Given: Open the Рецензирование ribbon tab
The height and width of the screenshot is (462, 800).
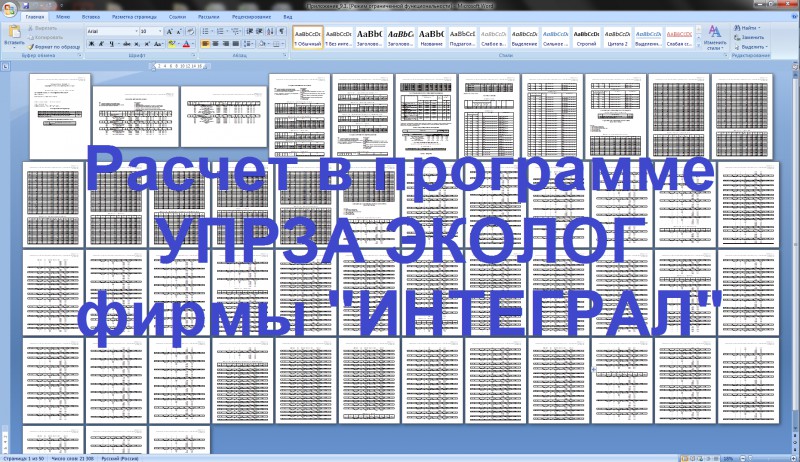Looking at the screenshot, I should [252, 17].
